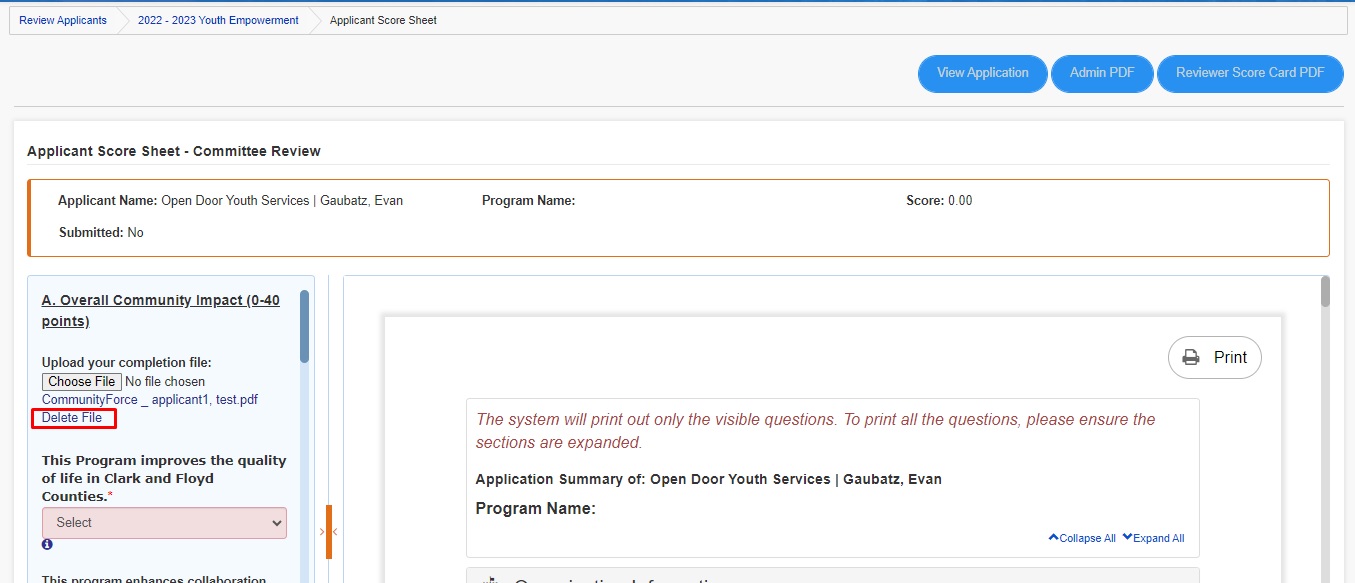Open CommunityForce applicant1 test.pdf link
This screenshot has height=583, width=1355.
[x=150, y=400]
